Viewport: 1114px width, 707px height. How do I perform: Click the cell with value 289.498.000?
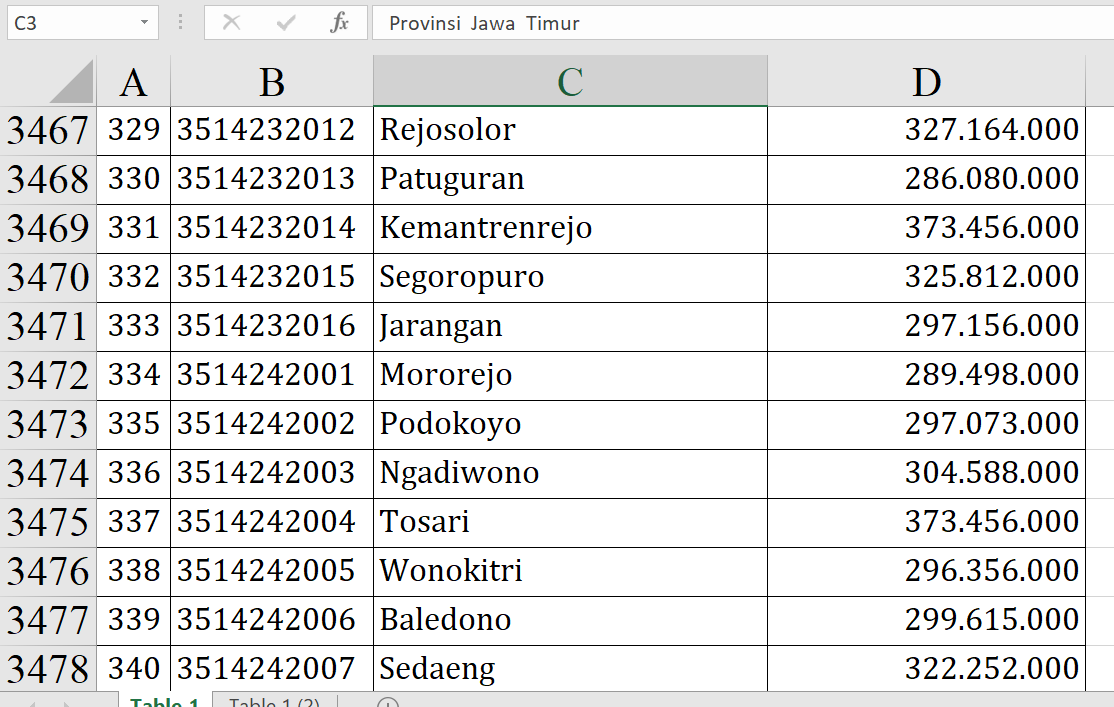[926, 375]
